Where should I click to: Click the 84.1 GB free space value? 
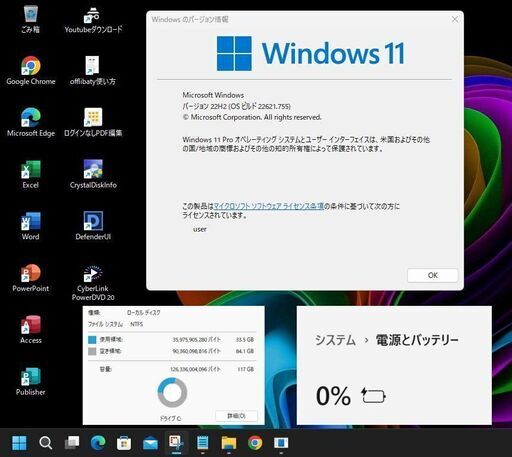point(245,351)
